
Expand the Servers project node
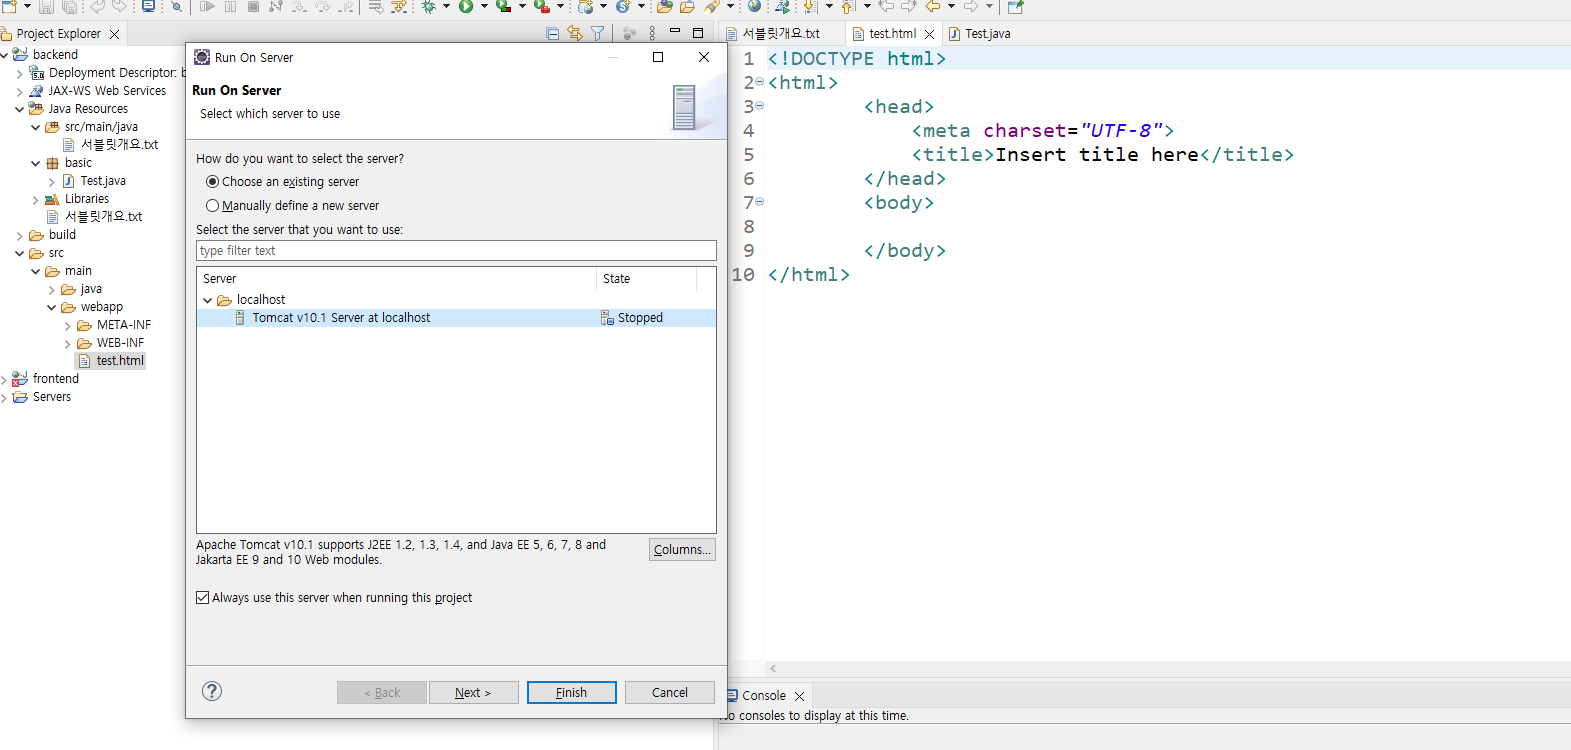click(4, 397)
